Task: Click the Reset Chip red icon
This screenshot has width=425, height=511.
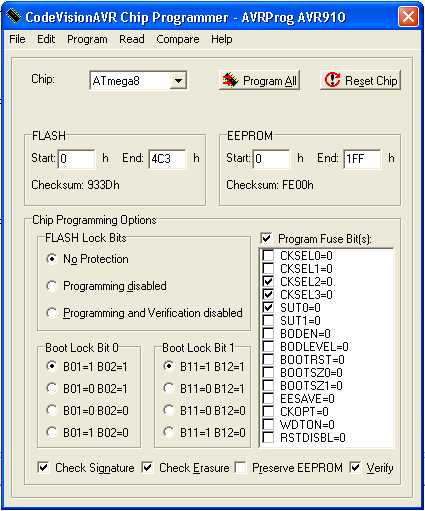Action: [x=332, y=80]
